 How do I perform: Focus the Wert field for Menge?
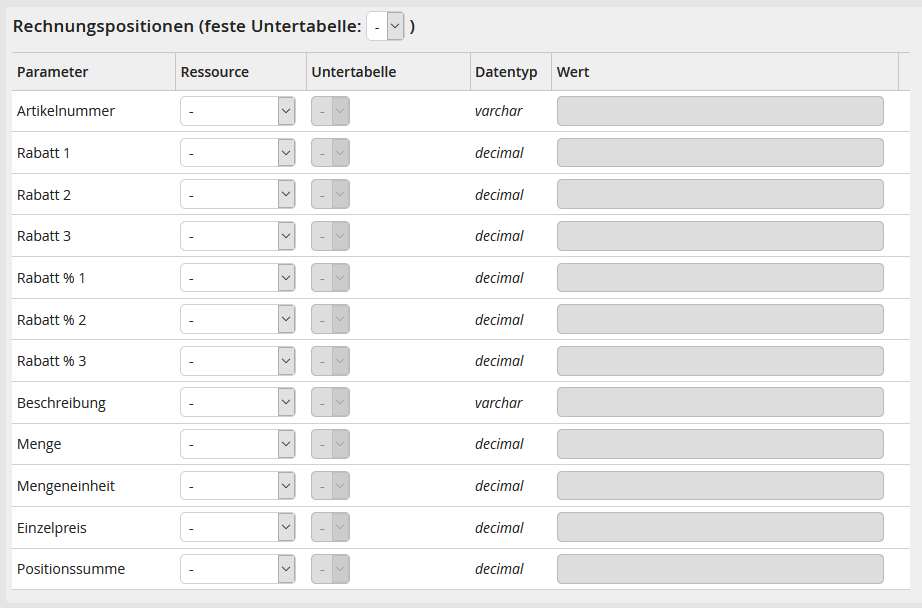(x=720, y=444)
